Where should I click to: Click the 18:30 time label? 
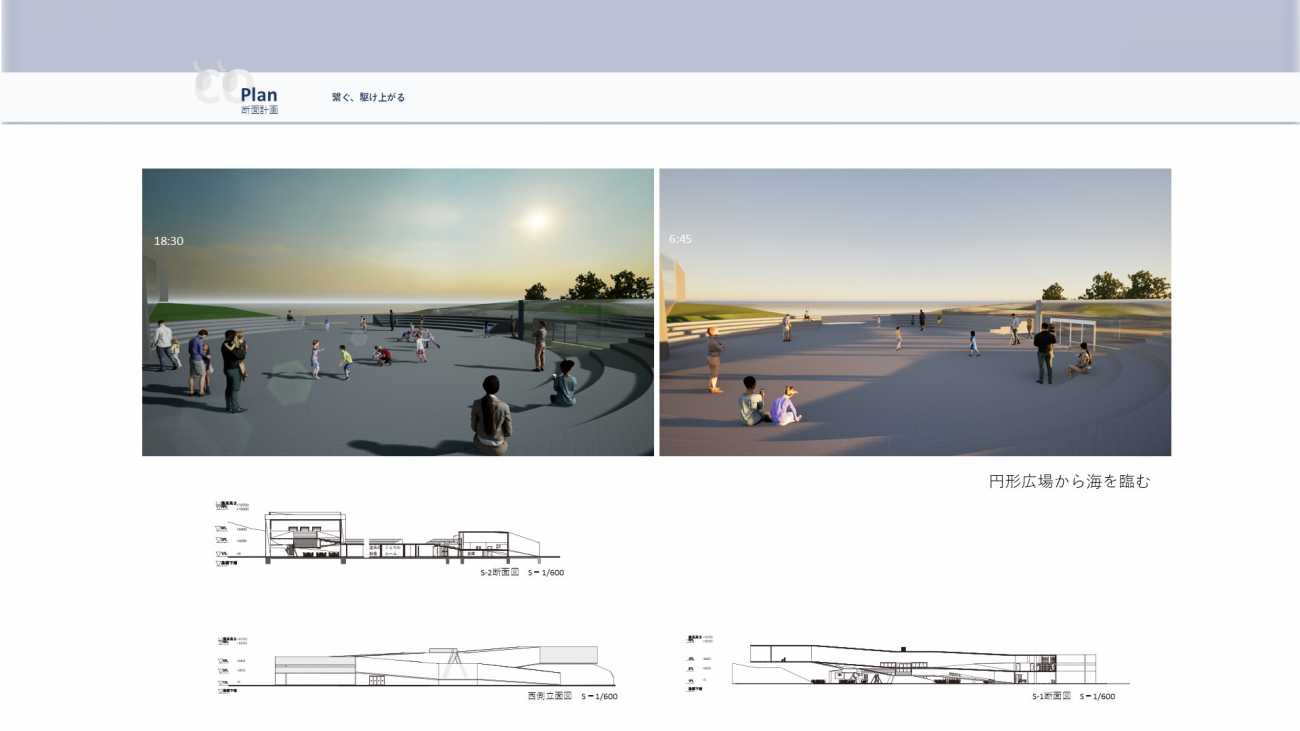click(168, 241)
